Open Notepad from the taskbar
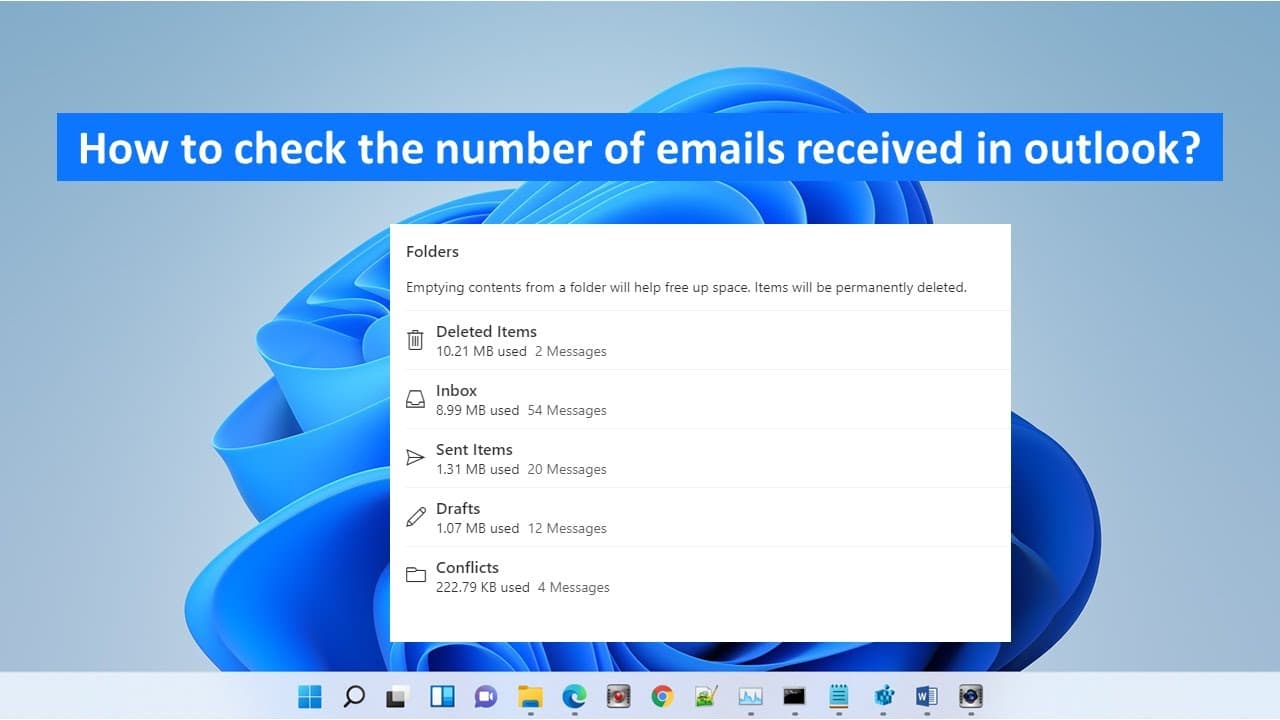Viewport: 1280px width, 720px height. (x=839, y=696)
